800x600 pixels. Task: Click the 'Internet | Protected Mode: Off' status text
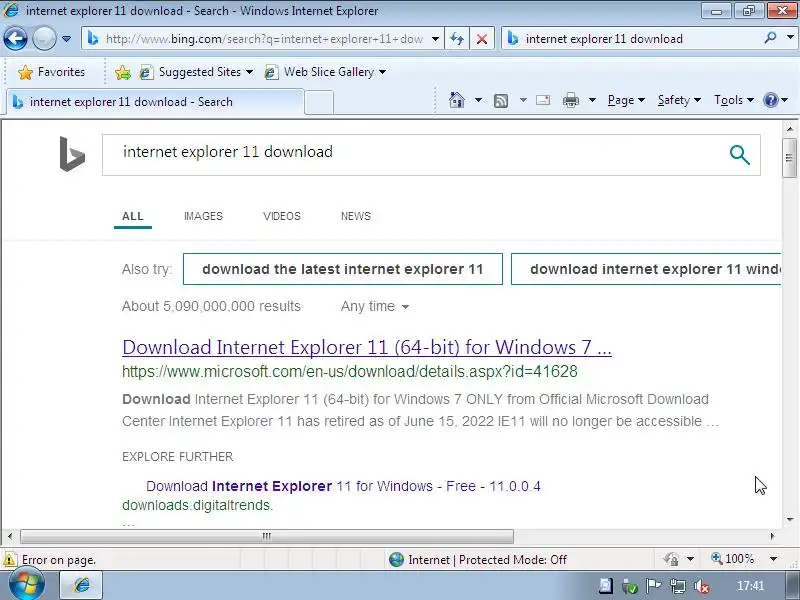487,560
